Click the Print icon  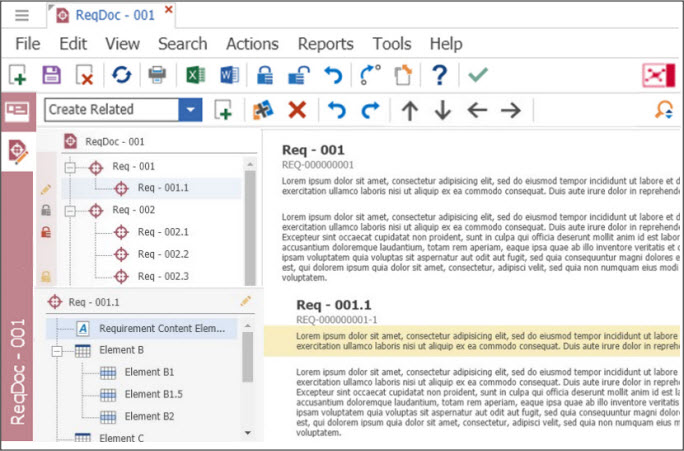pos(157,75)
